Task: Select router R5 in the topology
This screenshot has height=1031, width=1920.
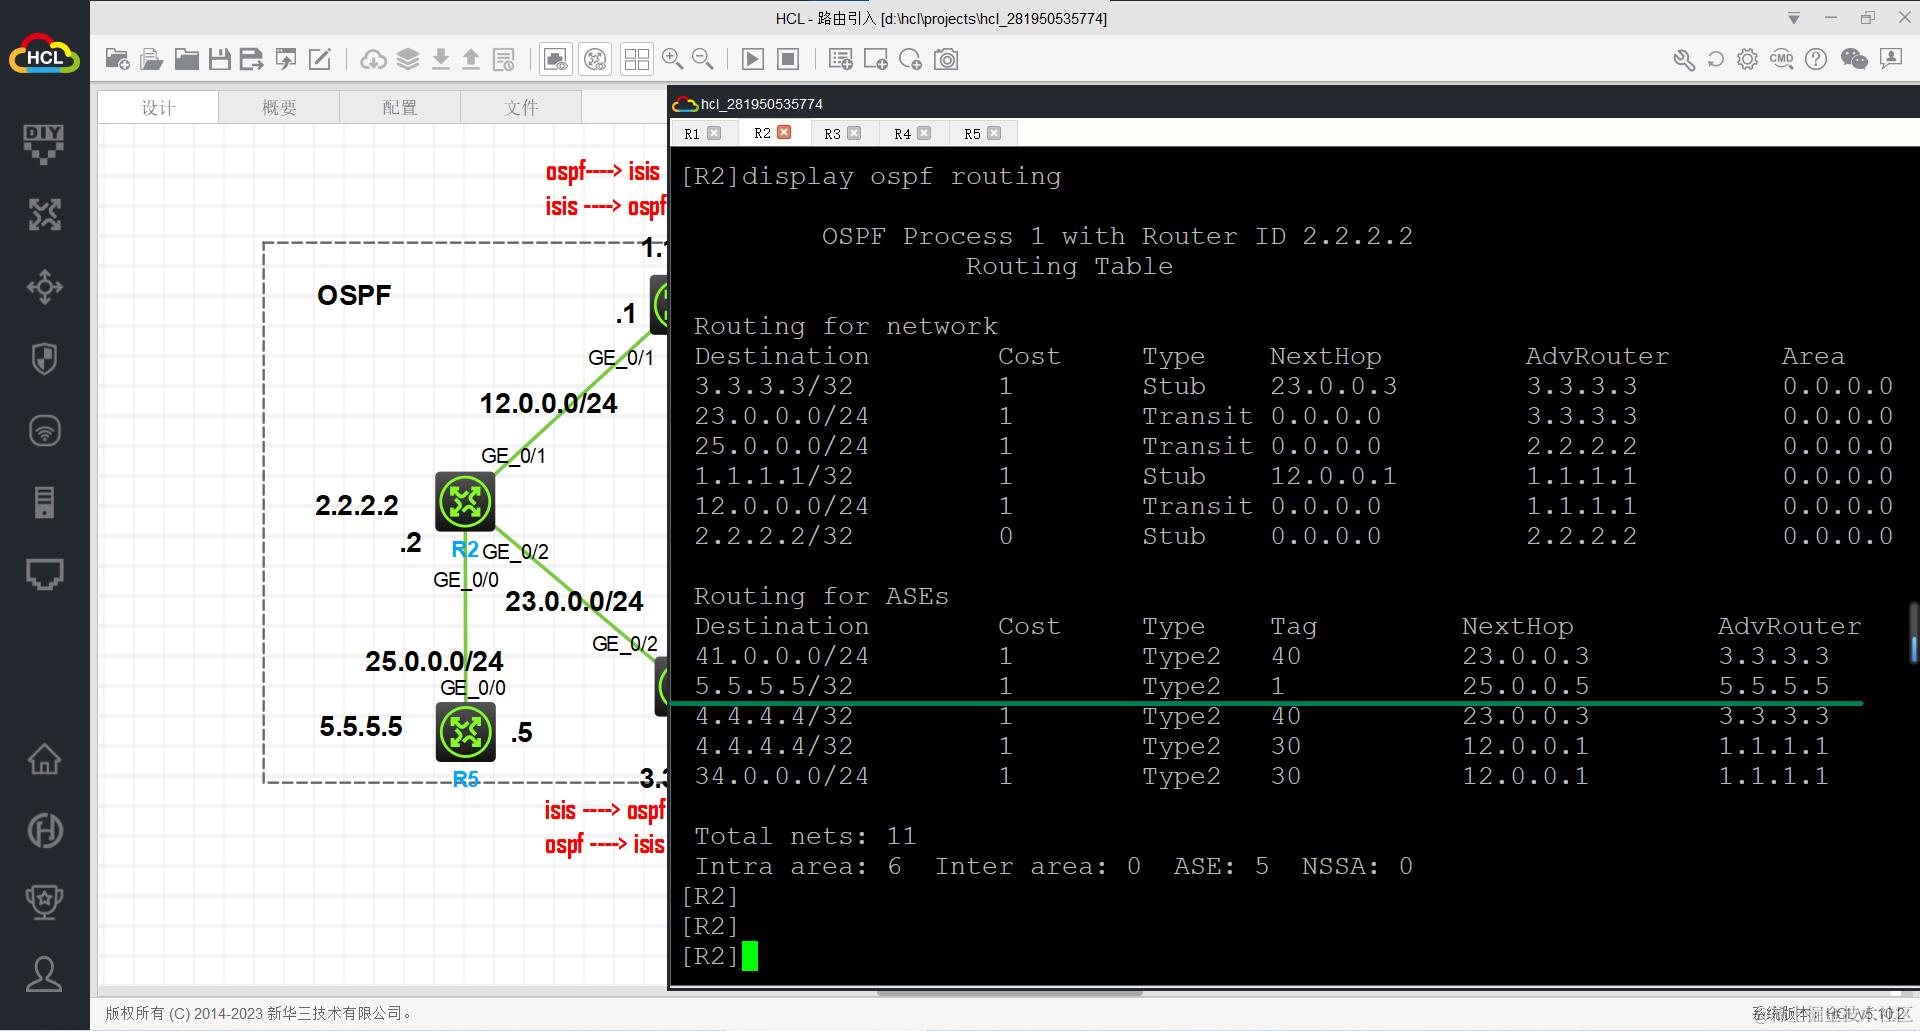Action: [465, 733]
